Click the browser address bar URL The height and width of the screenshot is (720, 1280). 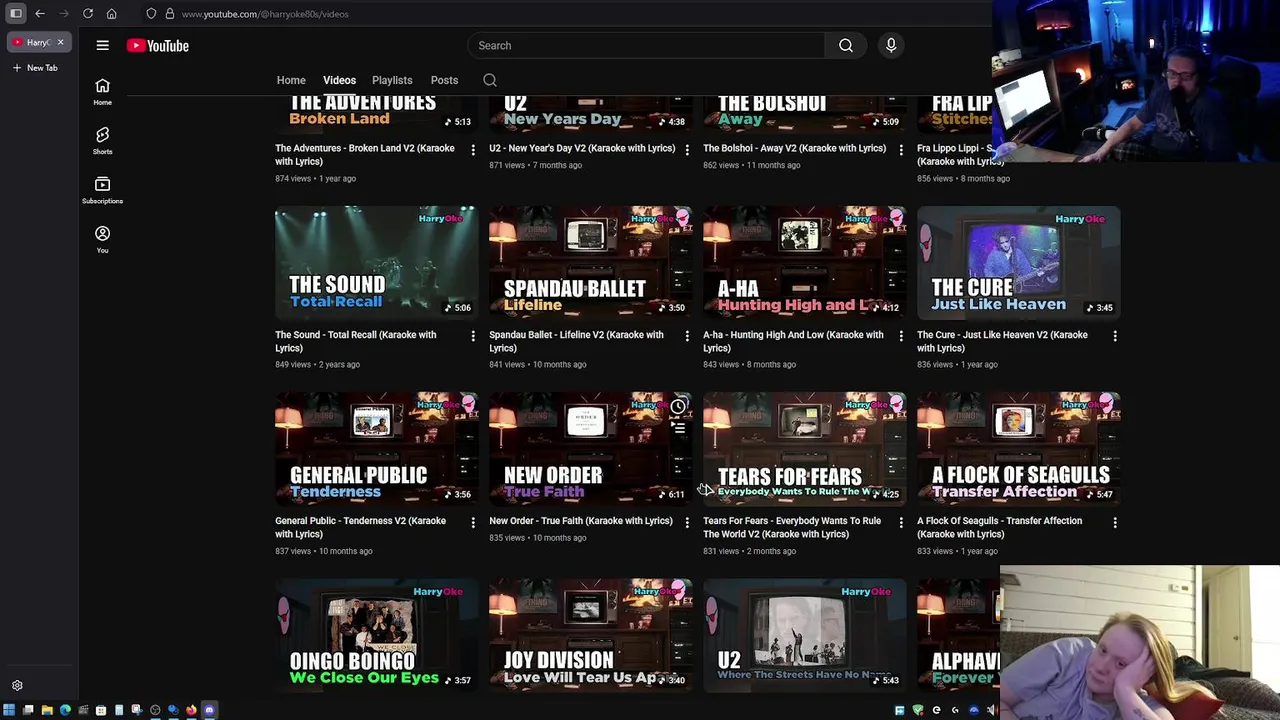point(265,14)
